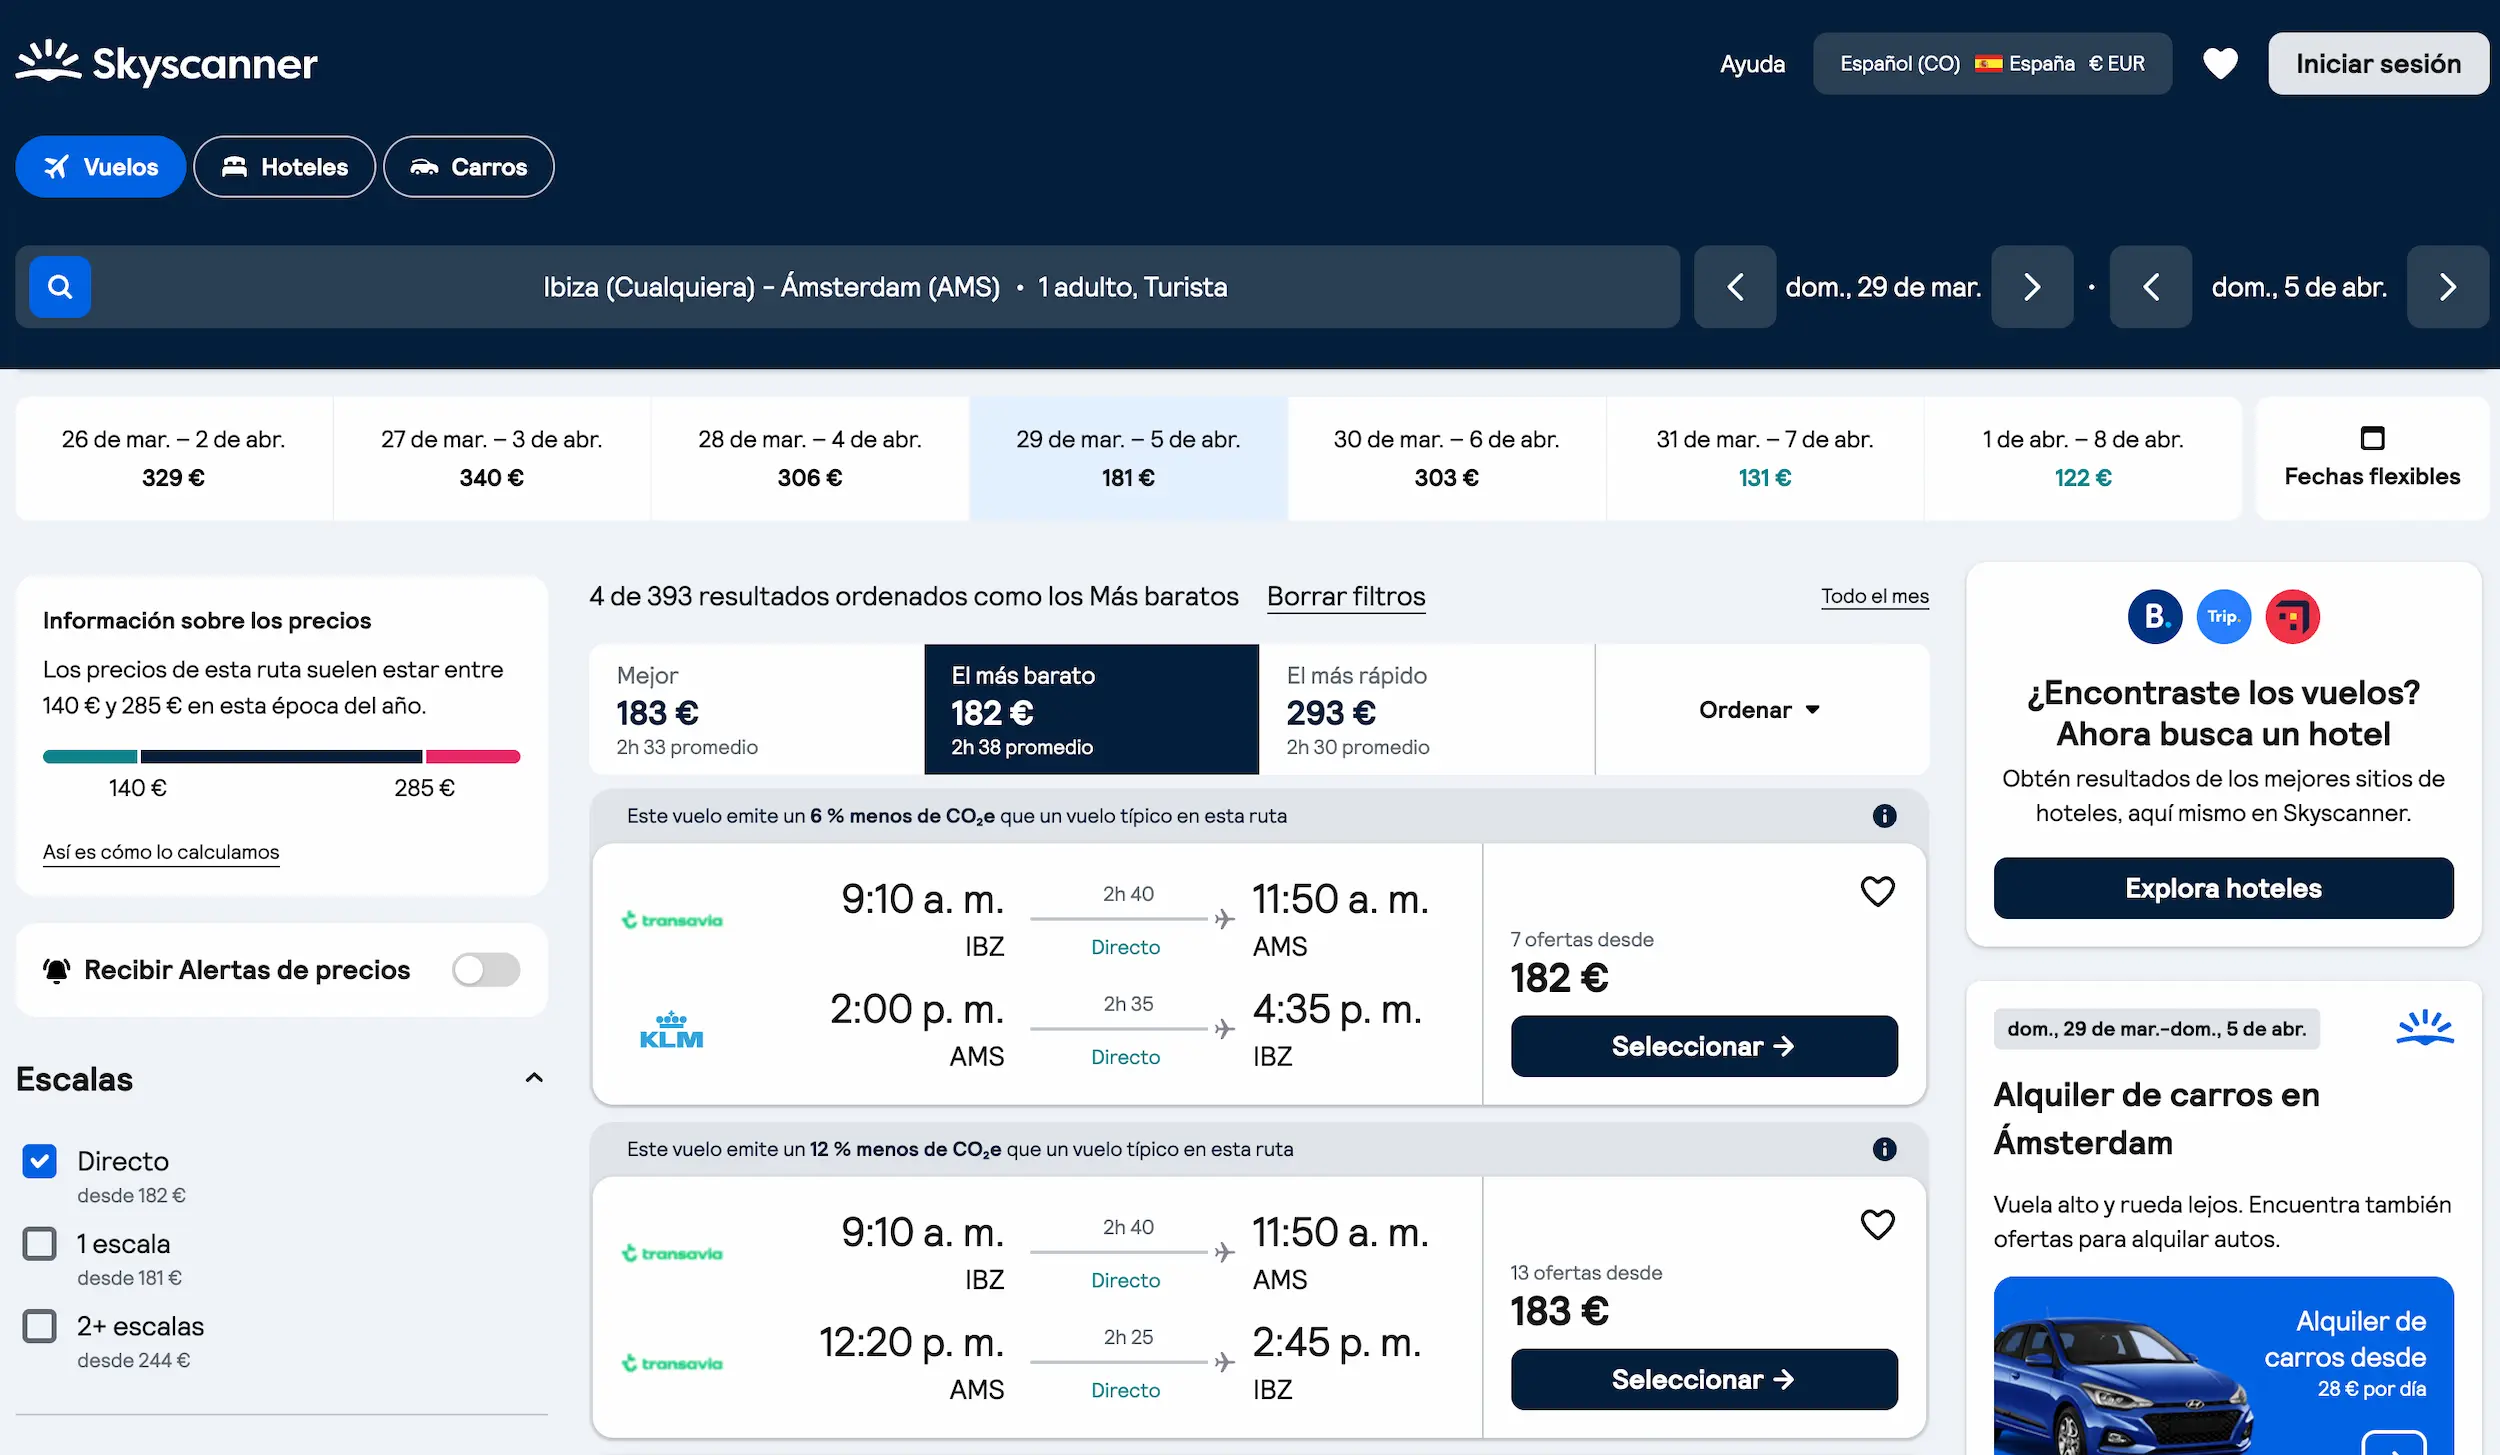Switch to the Hoteles tab
The height and width of the screenshot is (1455, 2500).
[284, 166]
